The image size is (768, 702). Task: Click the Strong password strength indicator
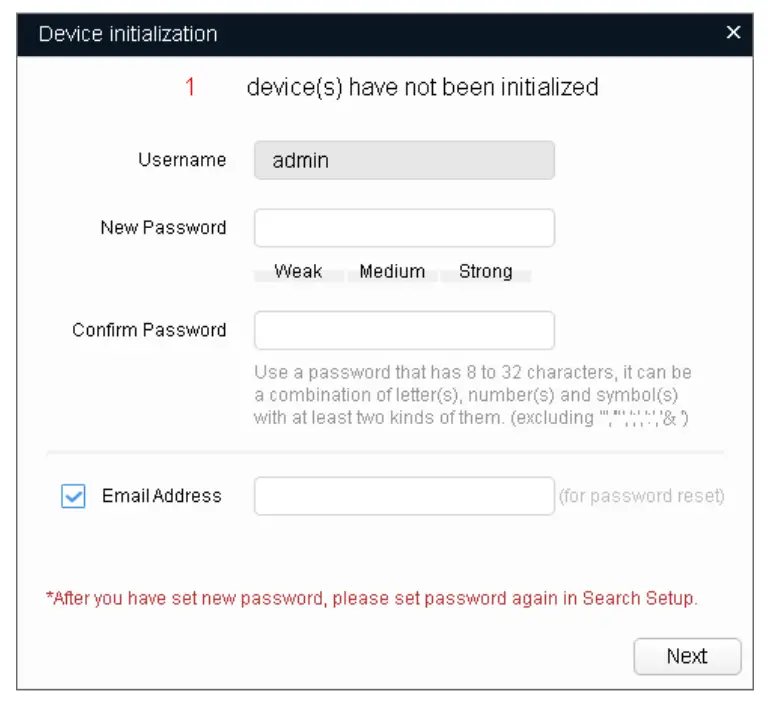tap(485, 272)
